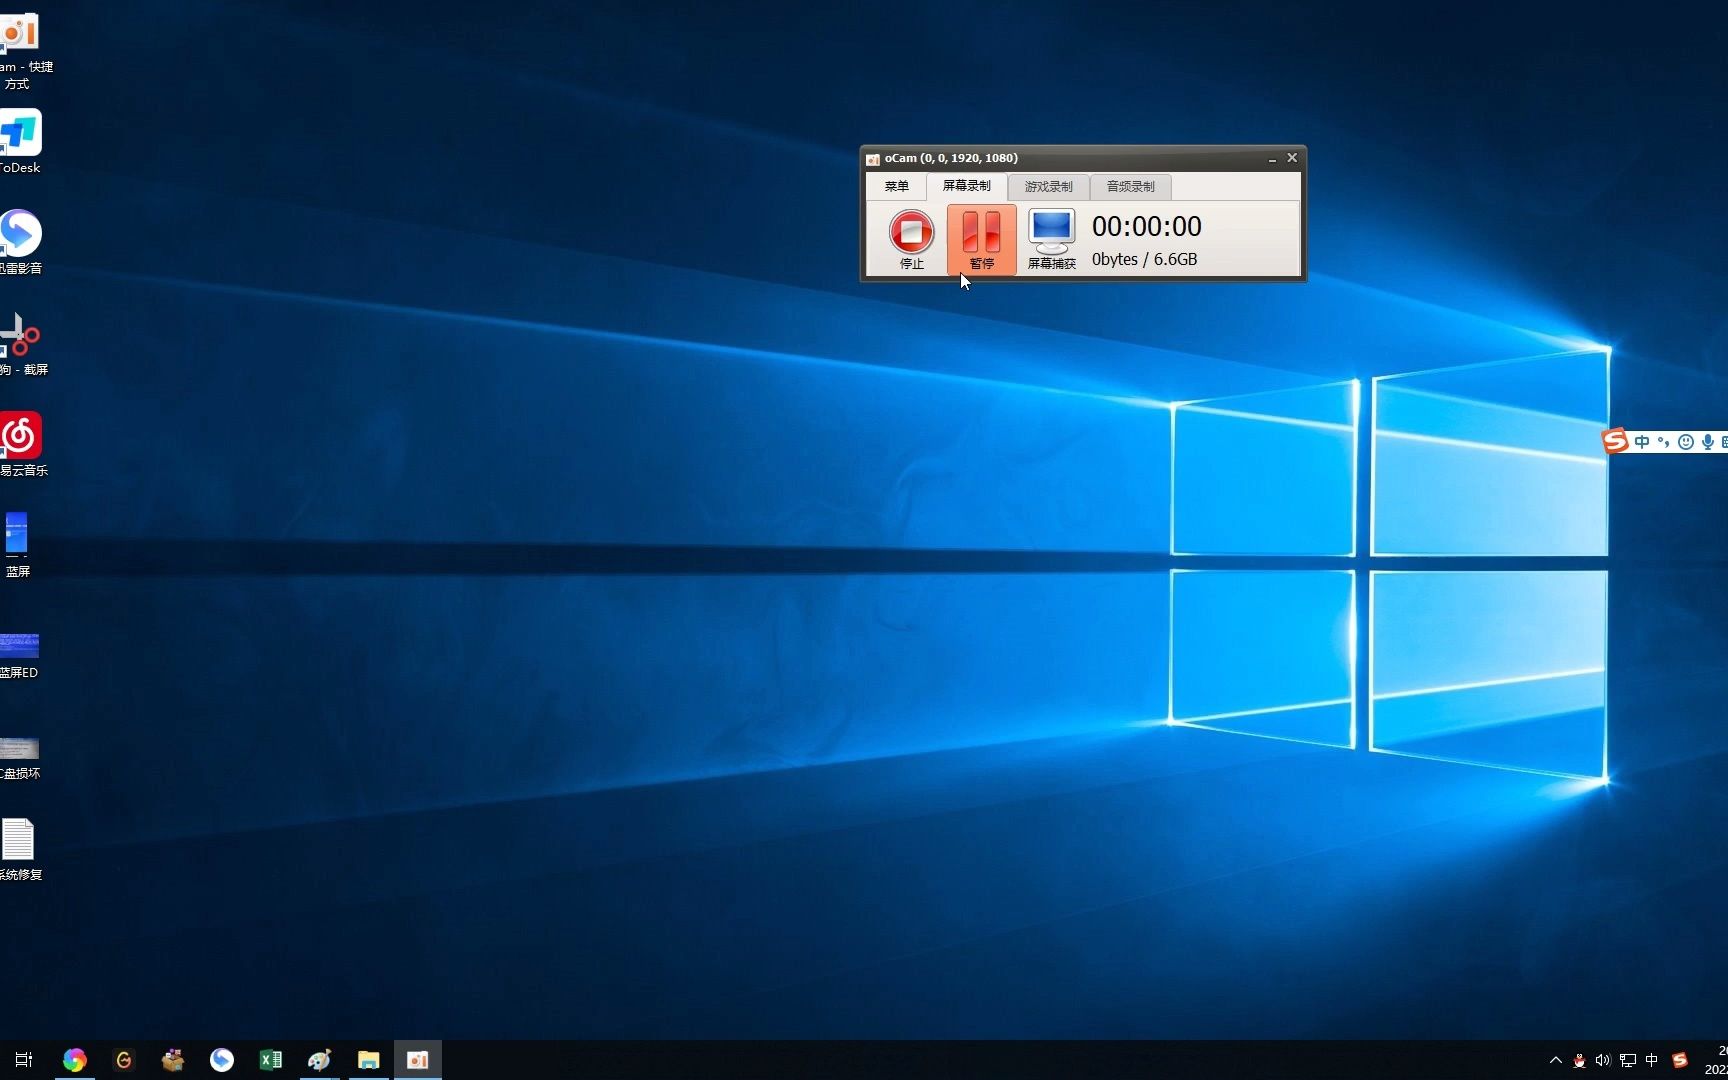The height and width of the screenshot is (1080, 1728).
Task: Select the 磁盘损坏 desktop file
Action: 19,758
